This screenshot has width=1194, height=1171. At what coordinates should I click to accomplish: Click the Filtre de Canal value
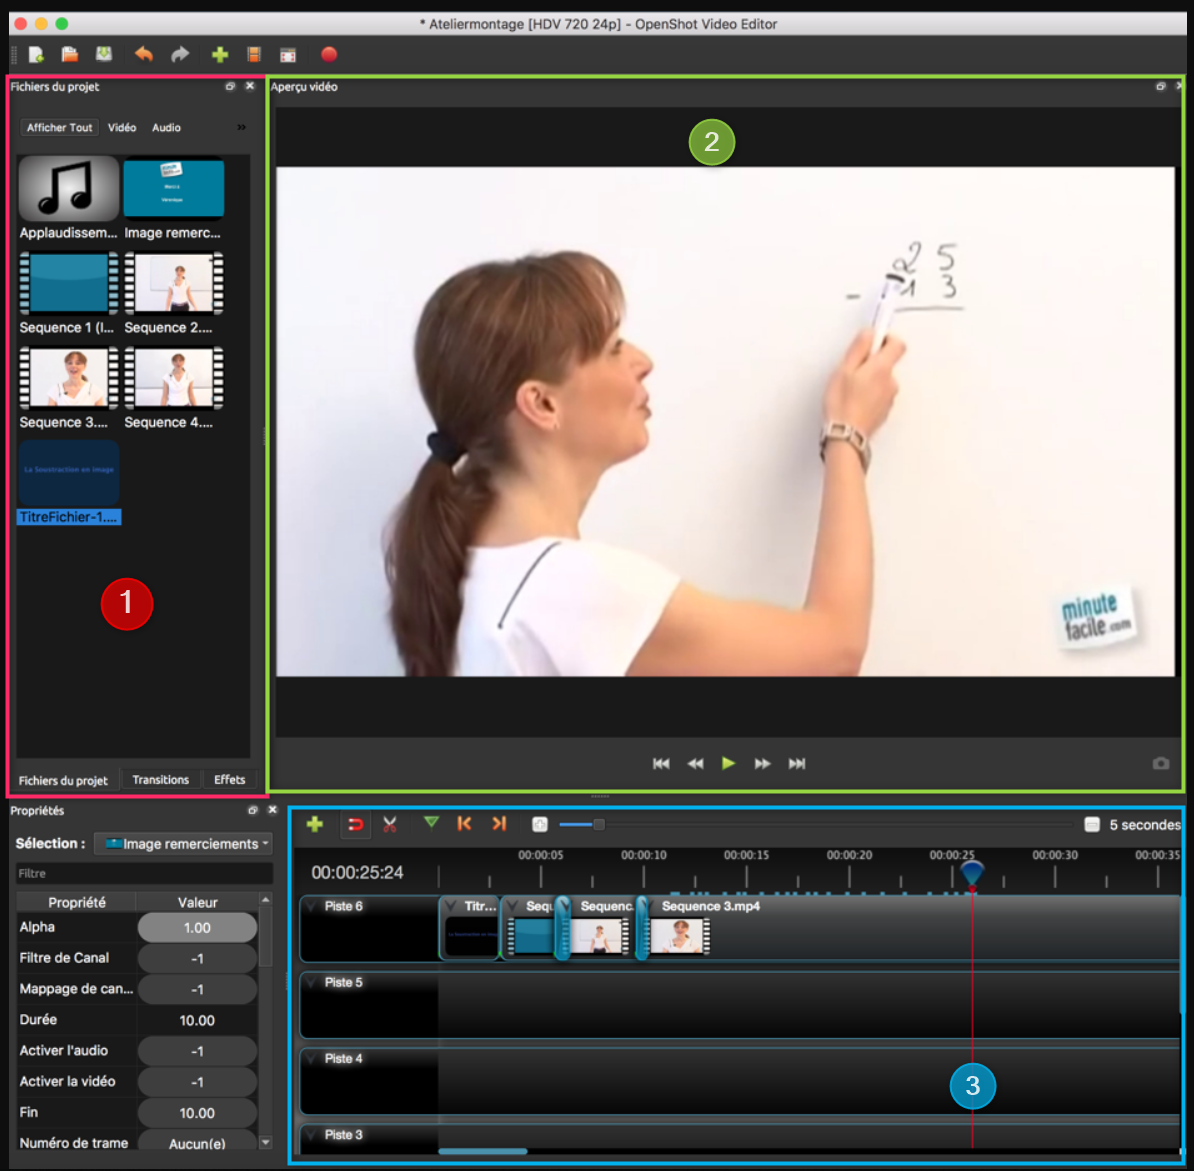click(197, 959)
